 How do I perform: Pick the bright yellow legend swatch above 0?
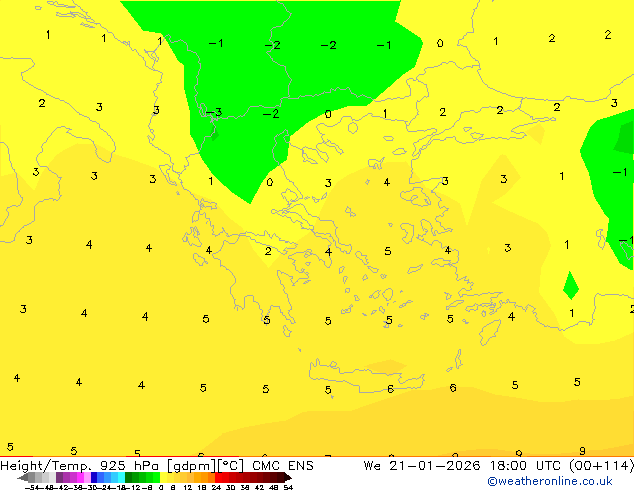coord(164,477)
